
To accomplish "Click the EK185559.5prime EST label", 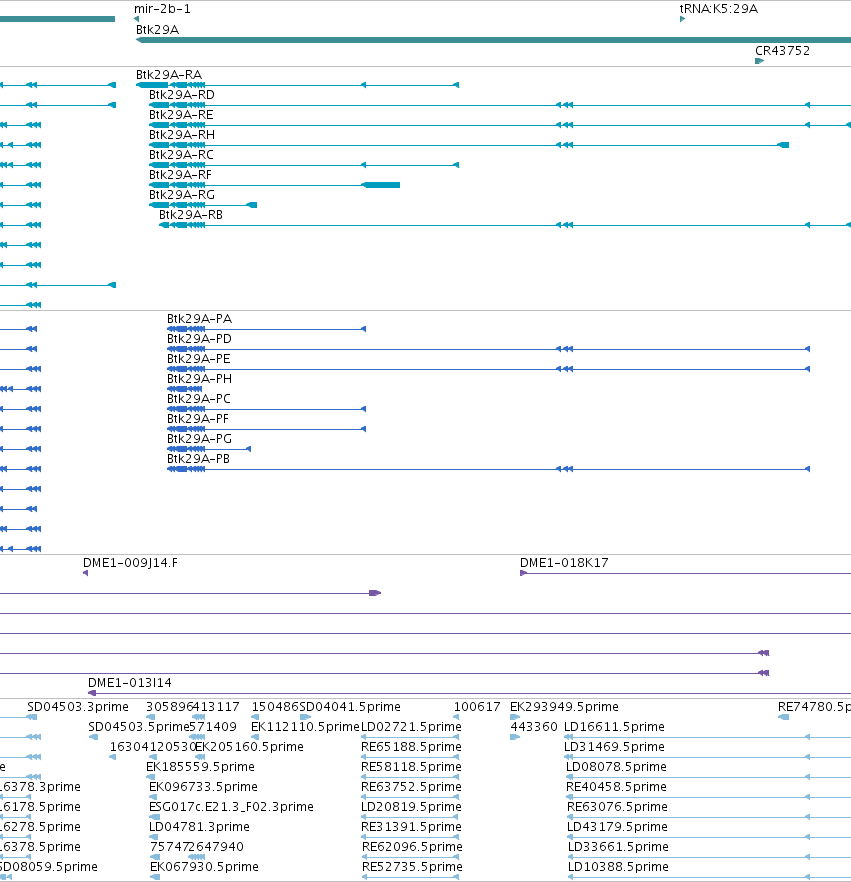I will [200, 767].
